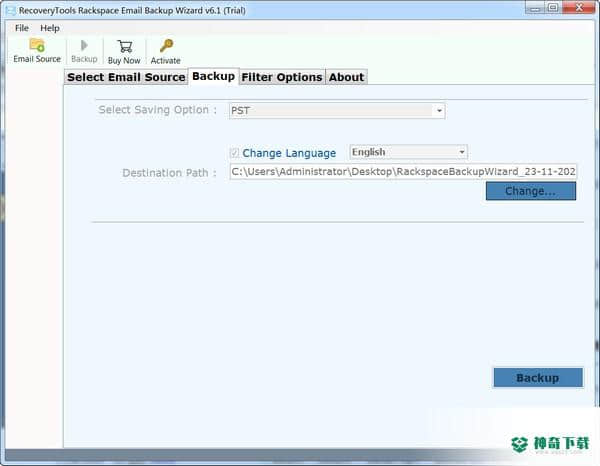
Task: Switch to Filter Options tab
Action: tap(282, 77)
